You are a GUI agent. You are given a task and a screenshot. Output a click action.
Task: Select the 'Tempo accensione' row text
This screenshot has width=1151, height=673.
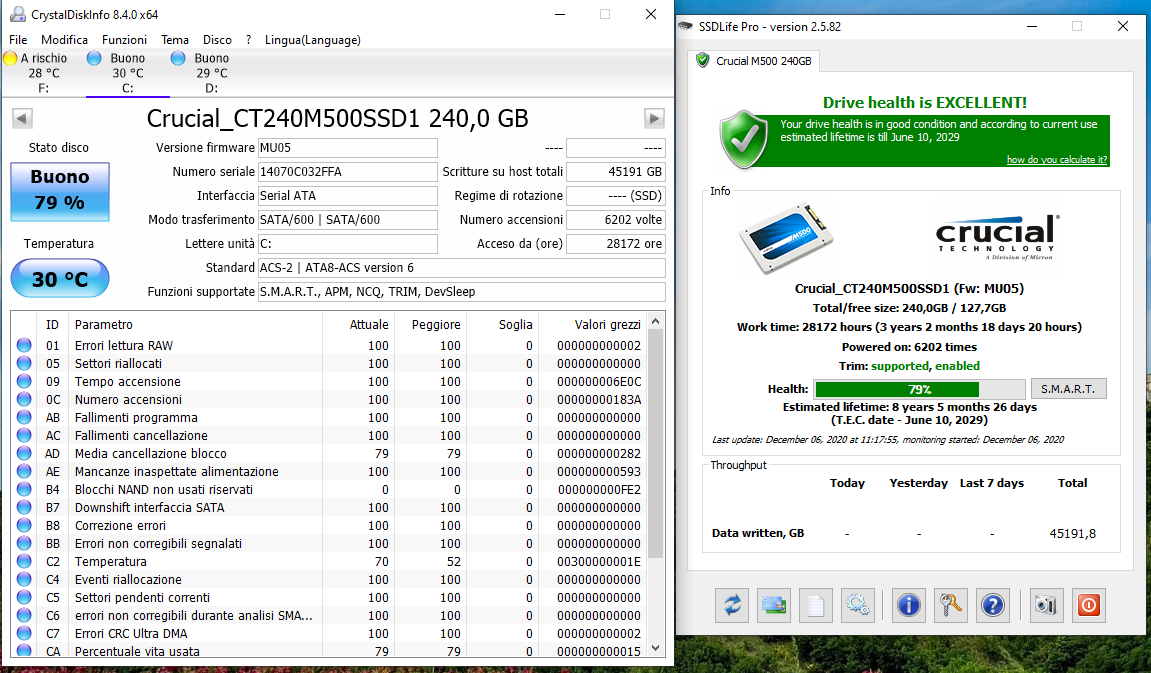pyautogui.click(x=128, y=382)
